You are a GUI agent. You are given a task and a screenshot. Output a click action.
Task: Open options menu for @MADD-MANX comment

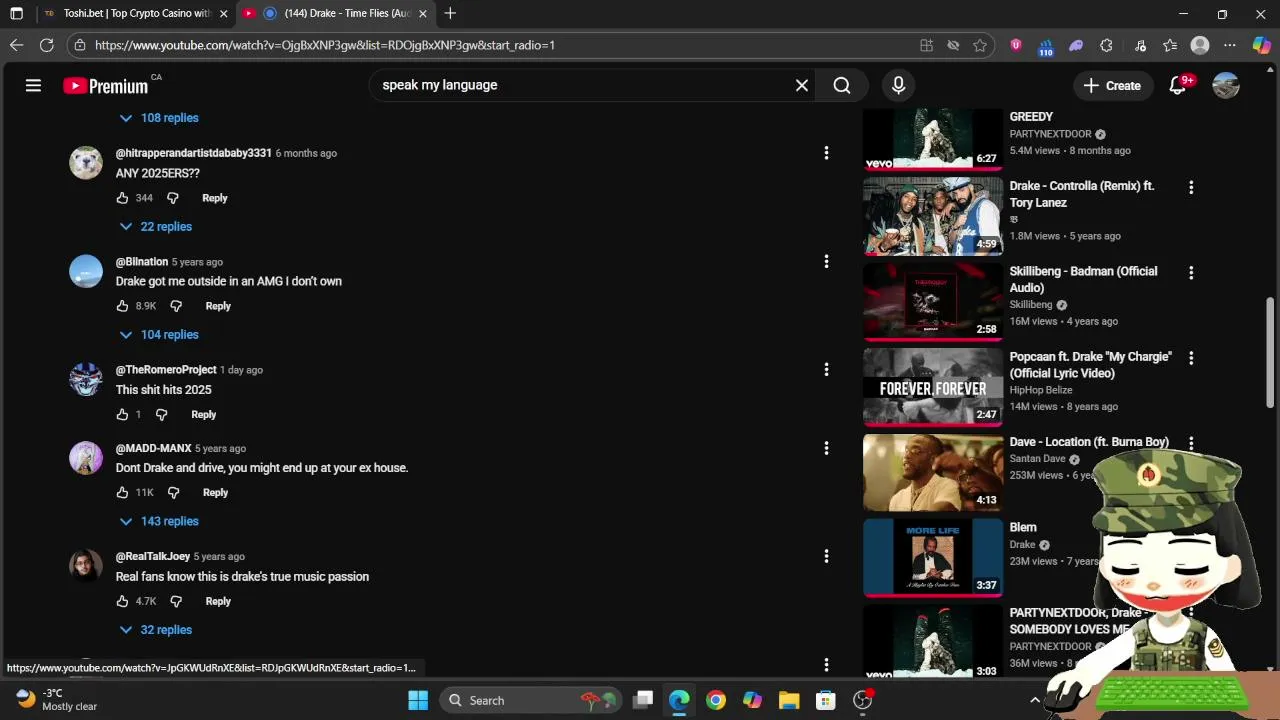tap(826, 448)
